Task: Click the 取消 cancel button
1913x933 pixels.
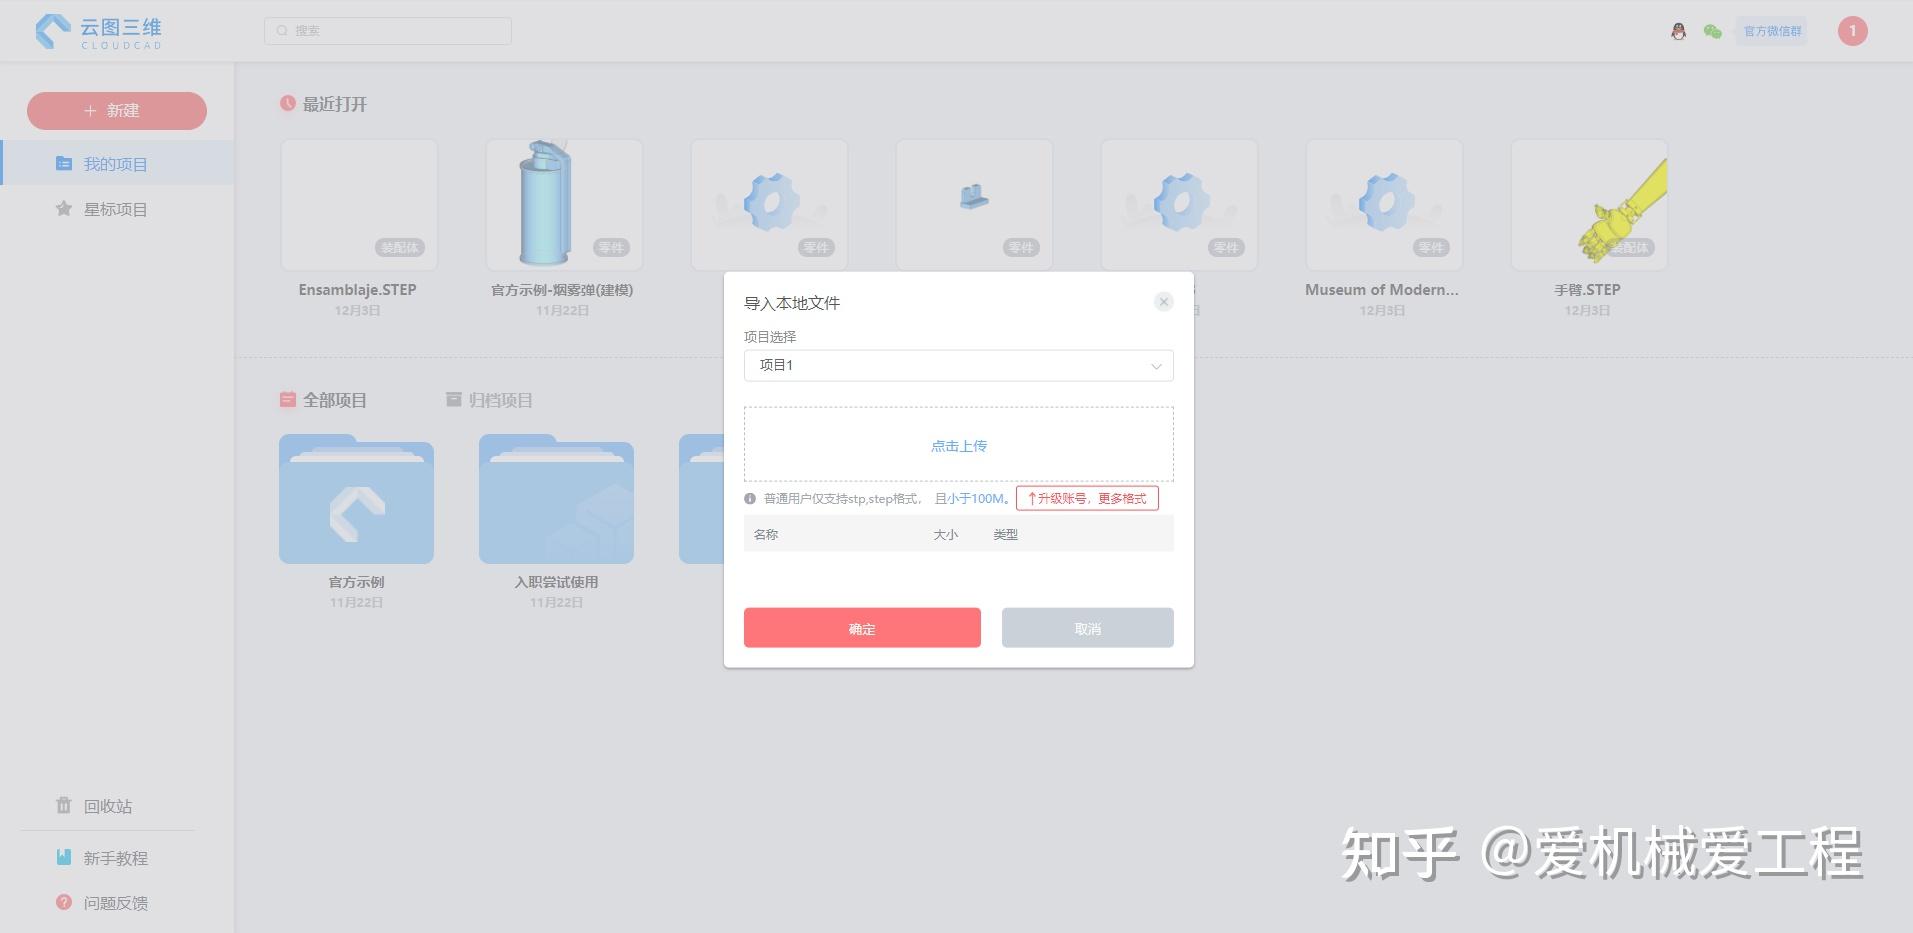Action: (x=1086, y=628)
